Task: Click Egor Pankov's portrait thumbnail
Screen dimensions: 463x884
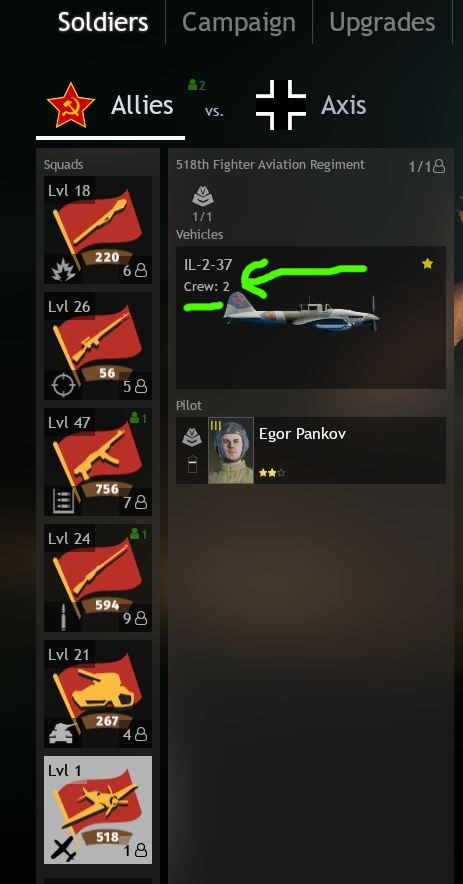Action: (x=231, y=450)
